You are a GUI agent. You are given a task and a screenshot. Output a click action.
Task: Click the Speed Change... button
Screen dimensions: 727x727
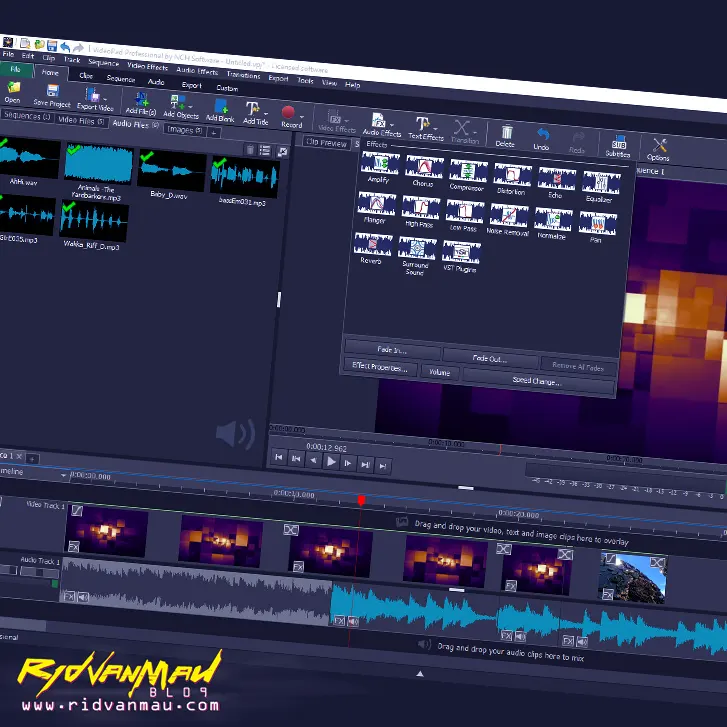pyautogui.click(x=537, y=381)
